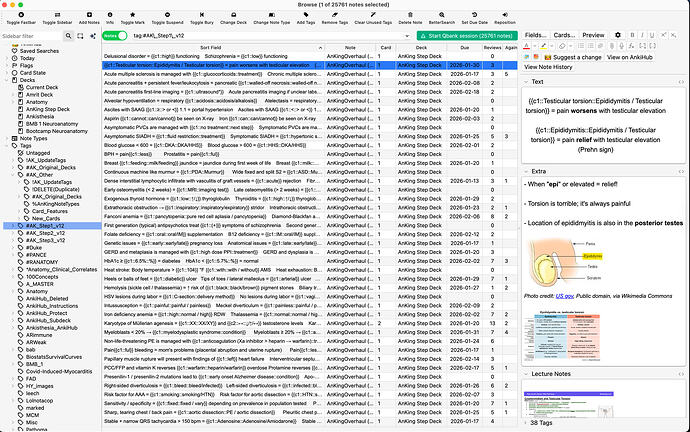Sort by the Due column header
690x432 pixels.
465,48
